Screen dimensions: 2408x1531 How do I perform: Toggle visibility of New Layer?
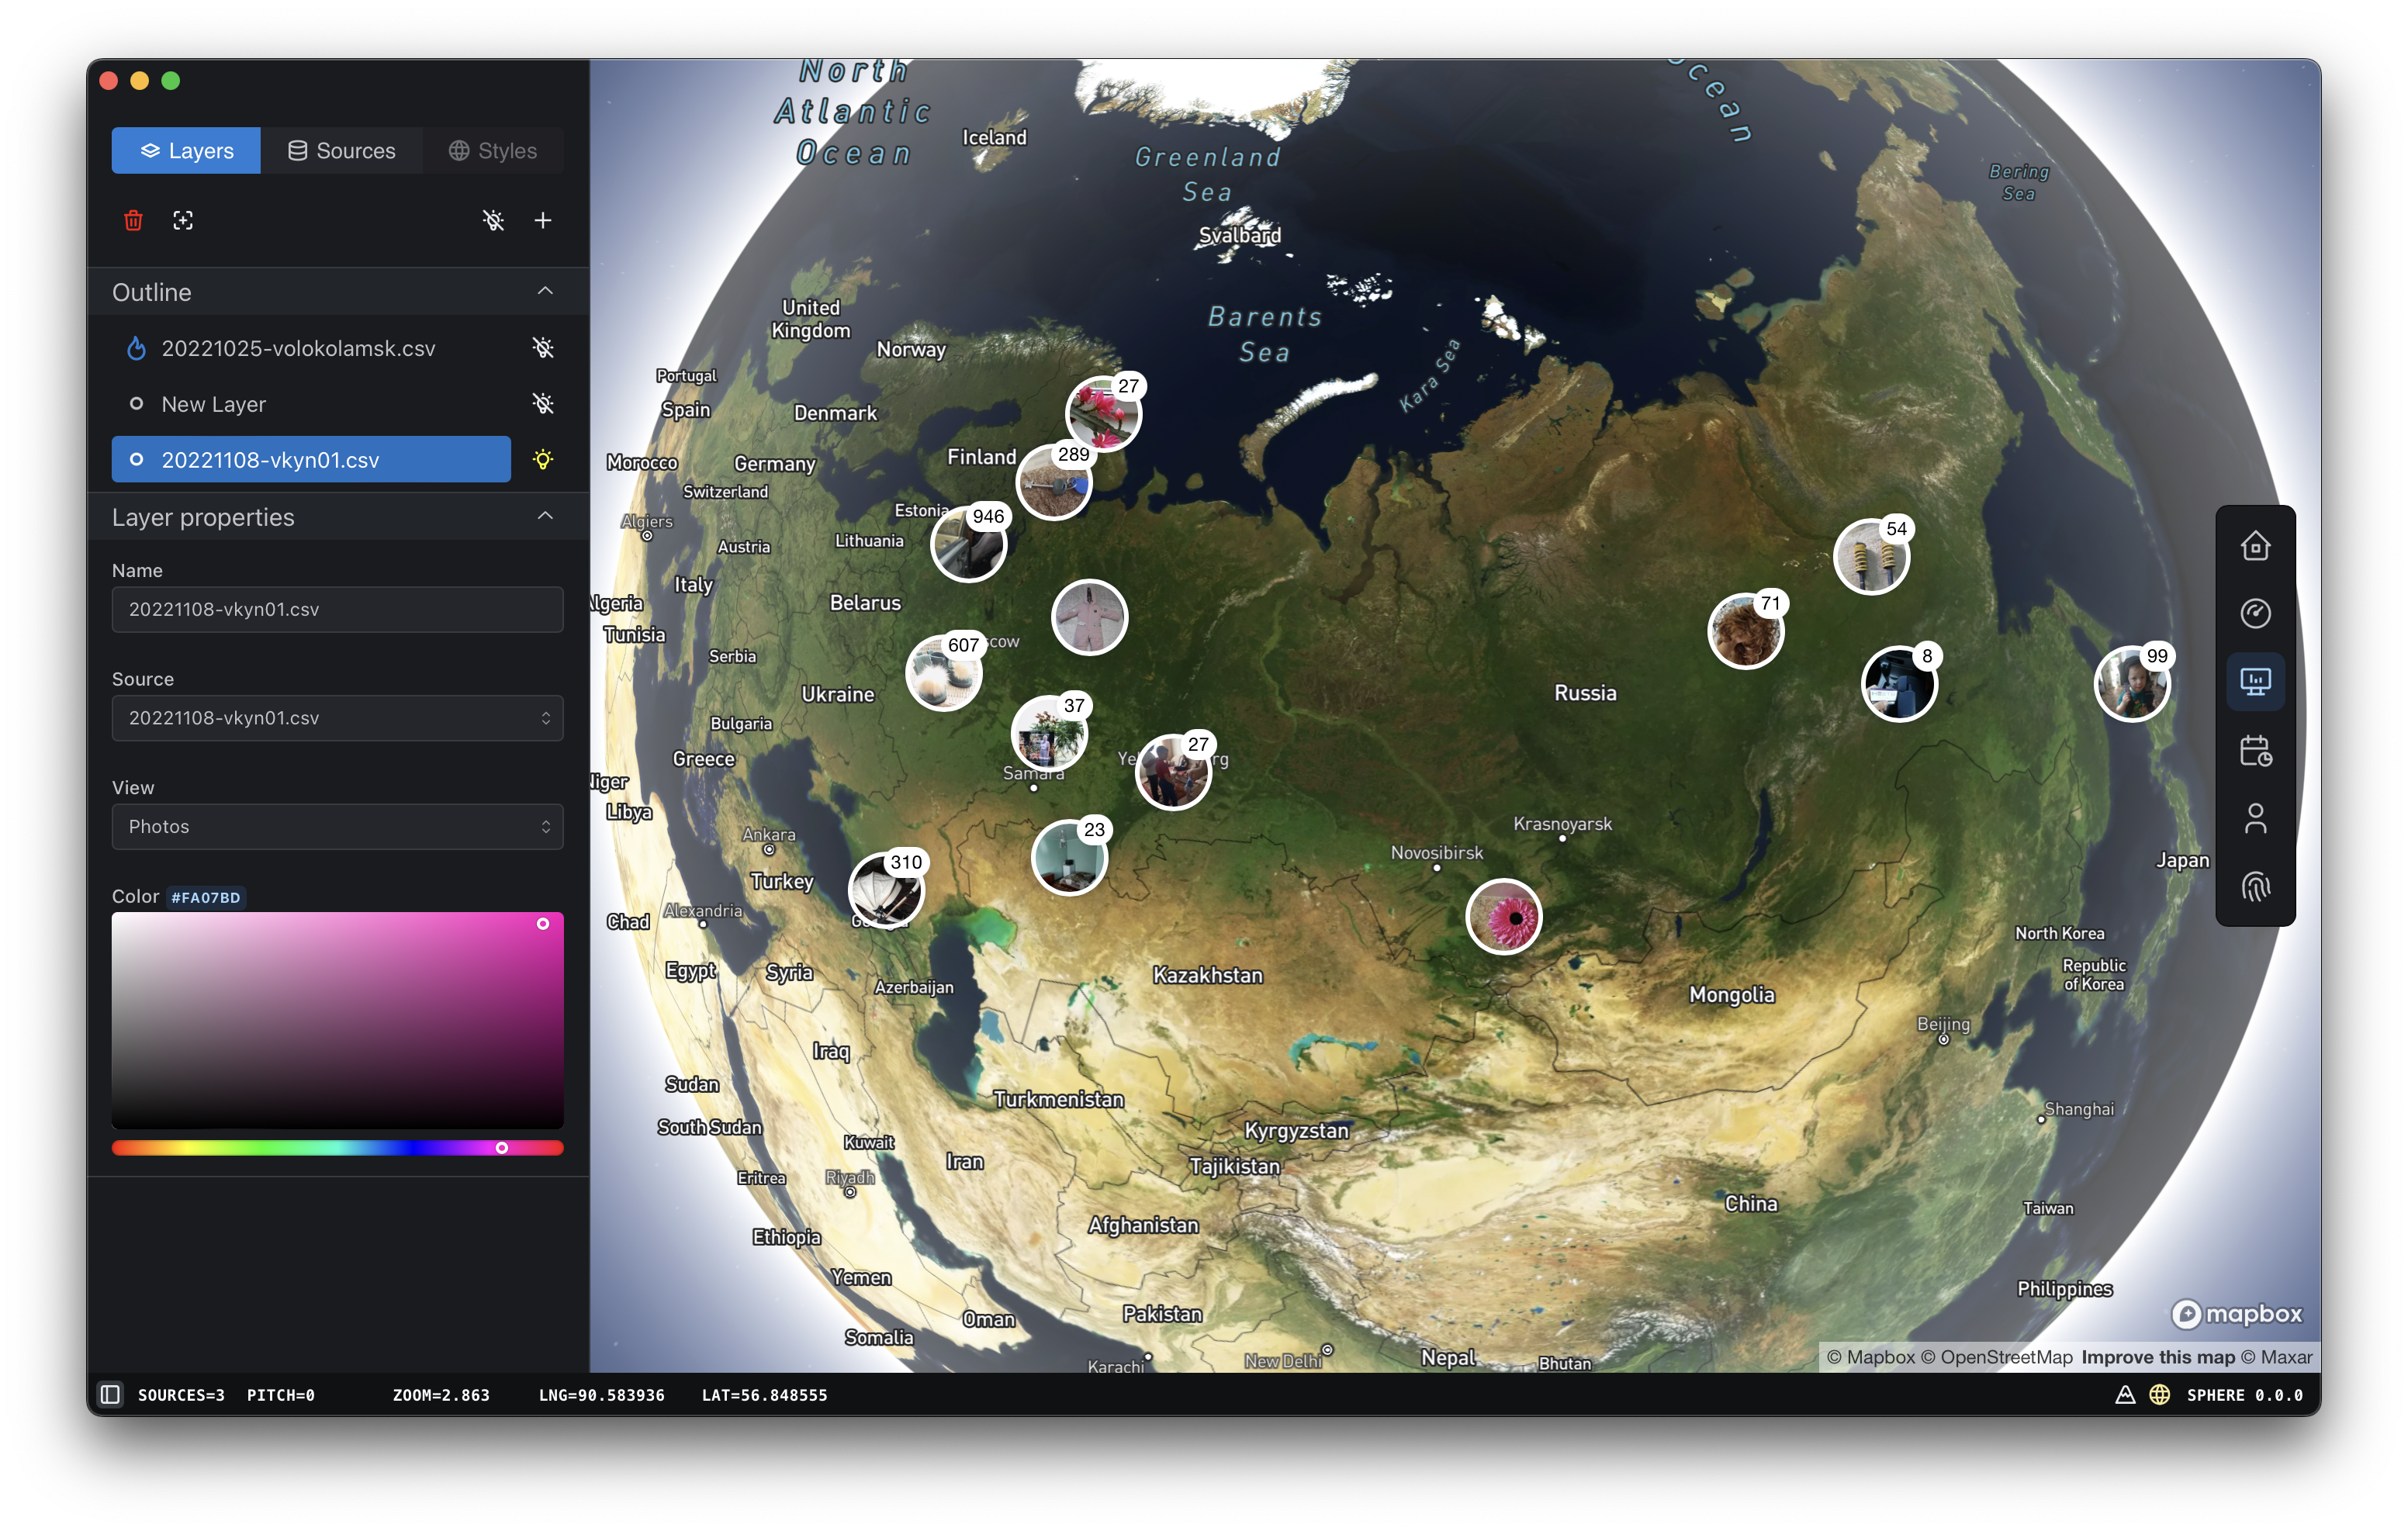click(x=543, y=404)
